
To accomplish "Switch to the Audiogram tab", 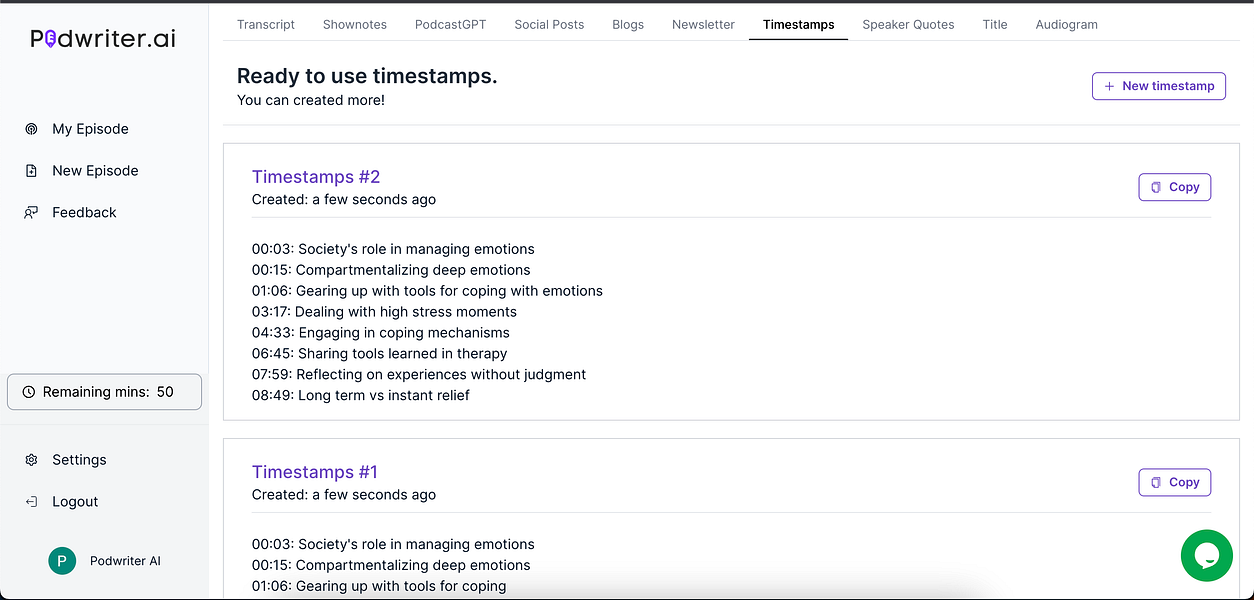I will click(1066, 24).
